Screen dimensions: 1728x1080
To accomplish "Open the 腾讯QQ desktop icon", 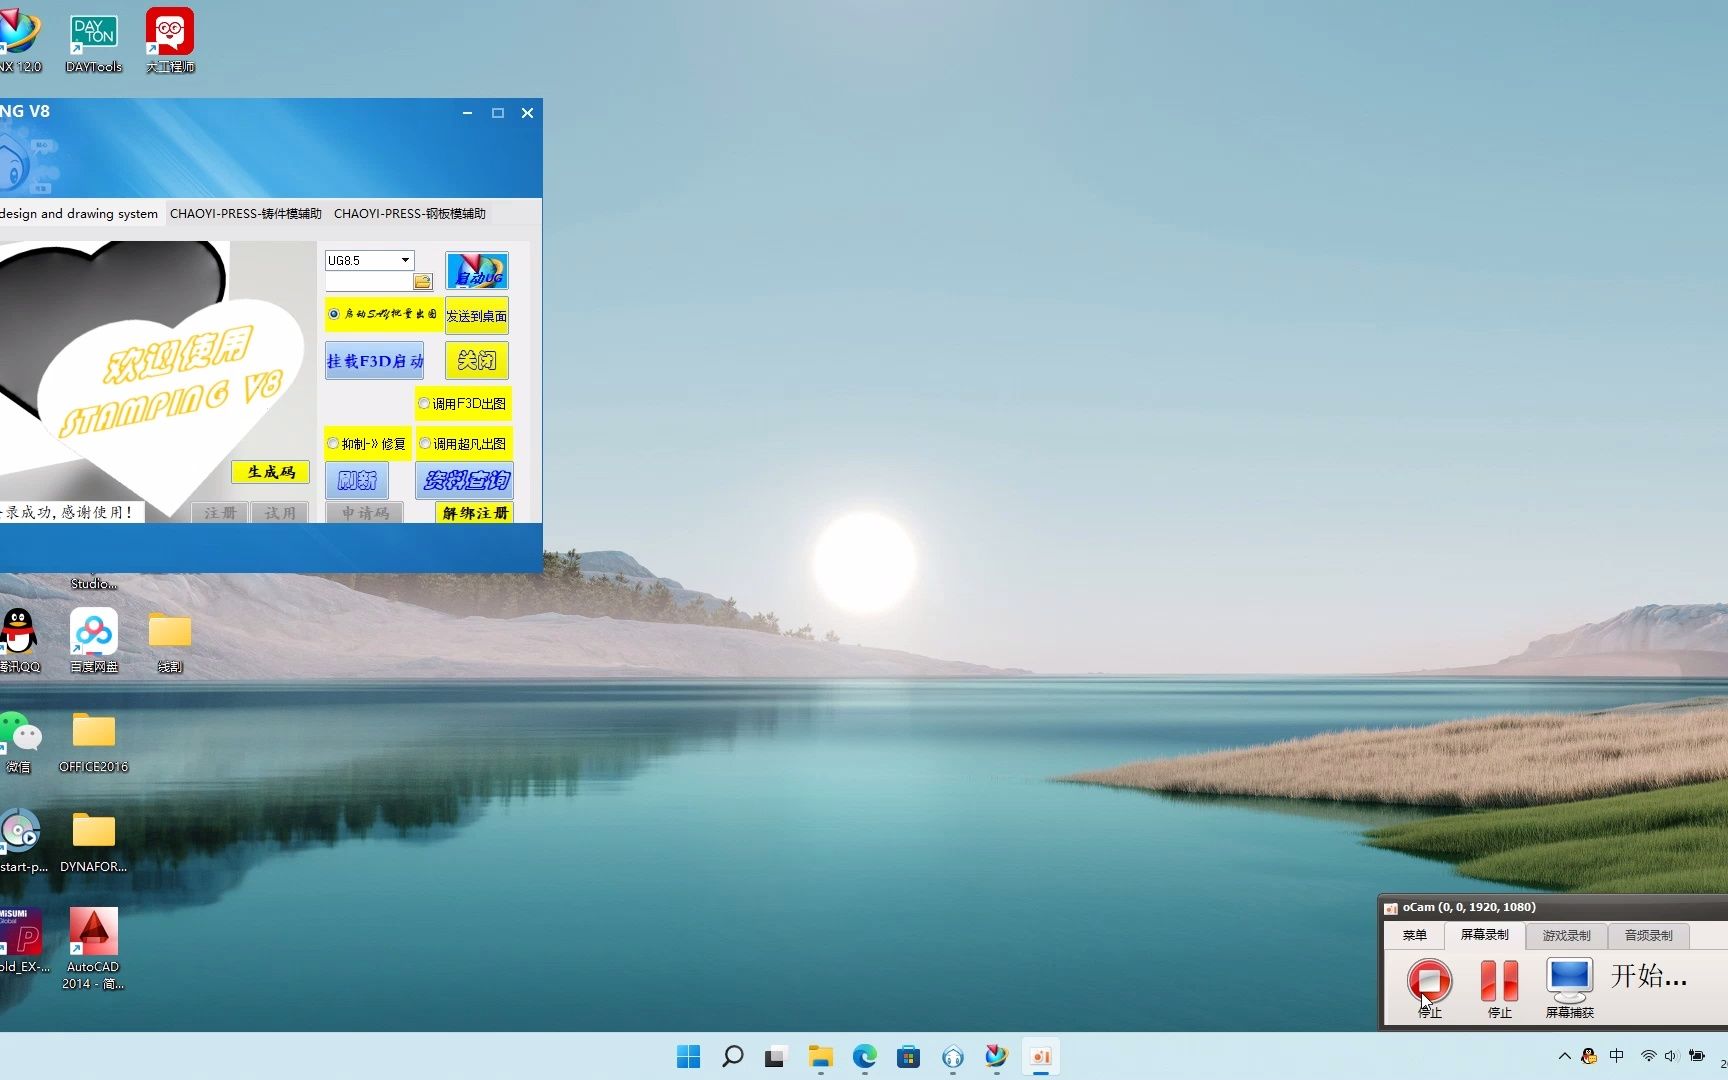I will 20,640.
